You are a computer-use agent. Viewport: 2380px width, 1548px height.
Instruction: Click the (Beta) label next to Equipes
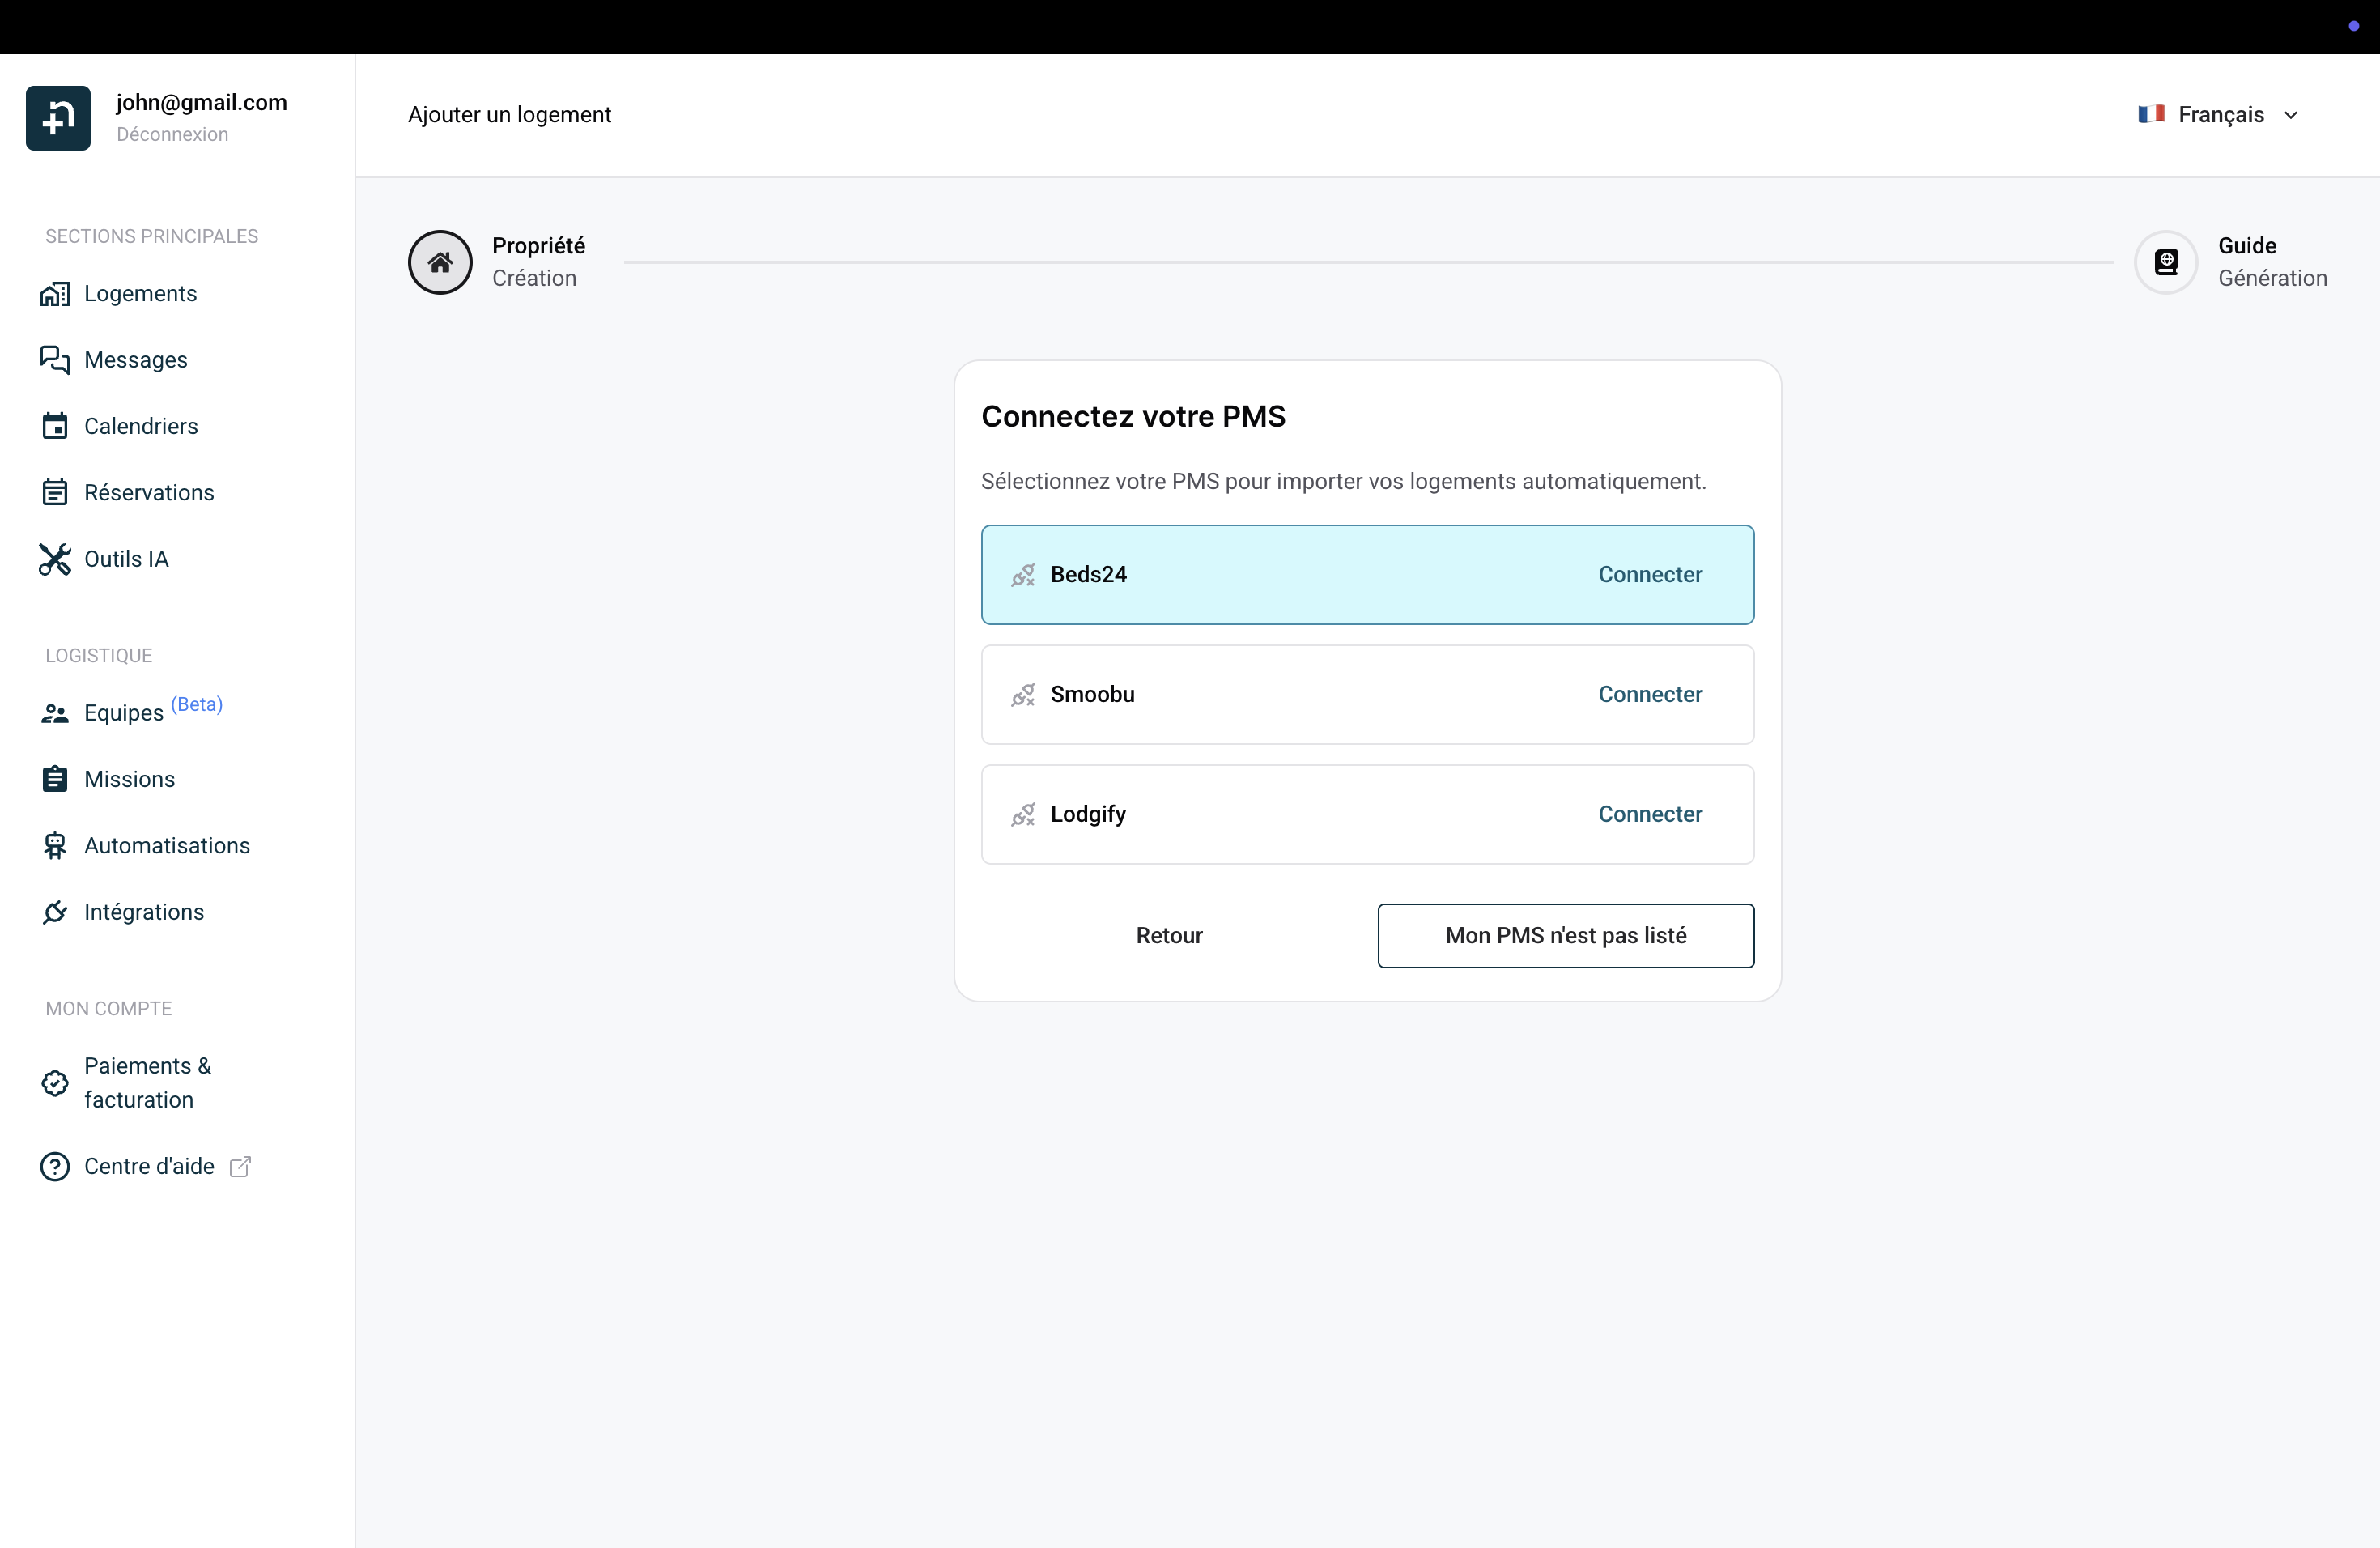[x=197, y=704]
